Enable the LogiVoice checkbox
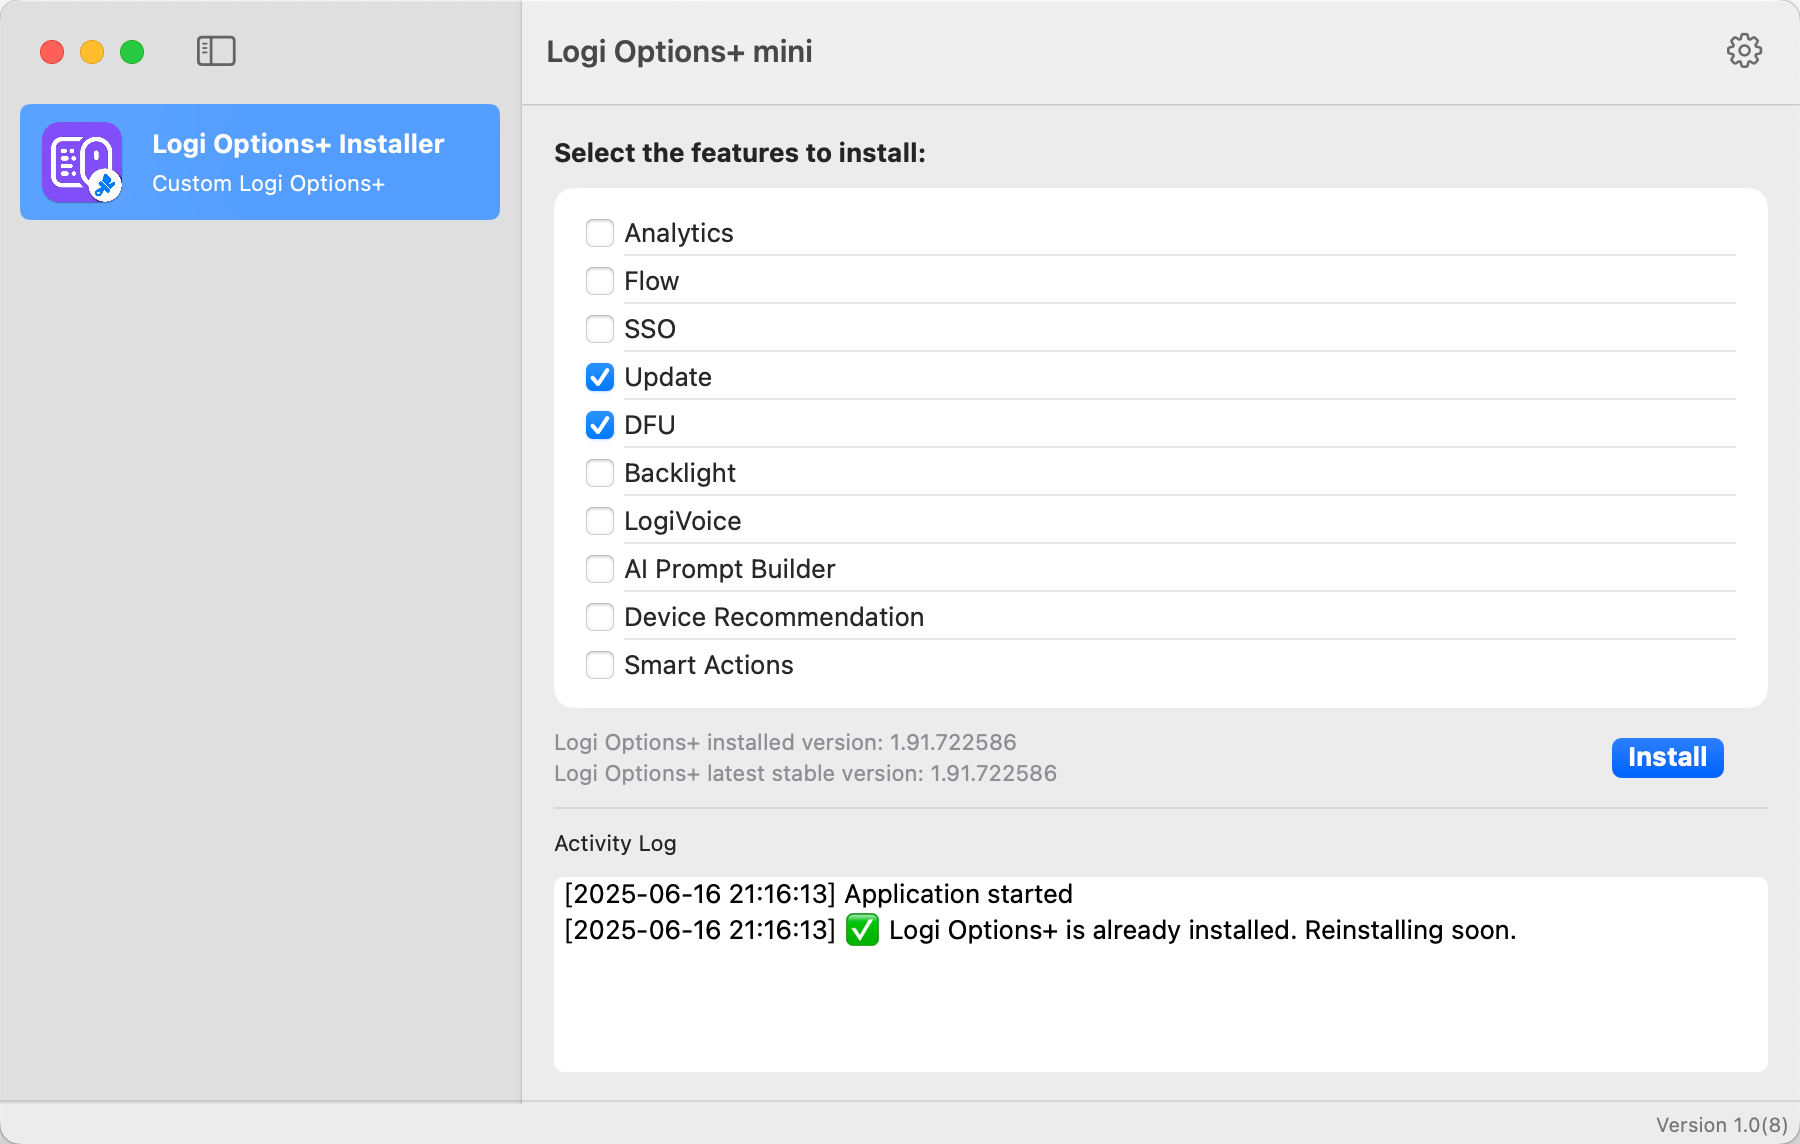This screenshot has height=1144, width=1800. [600, 521]
